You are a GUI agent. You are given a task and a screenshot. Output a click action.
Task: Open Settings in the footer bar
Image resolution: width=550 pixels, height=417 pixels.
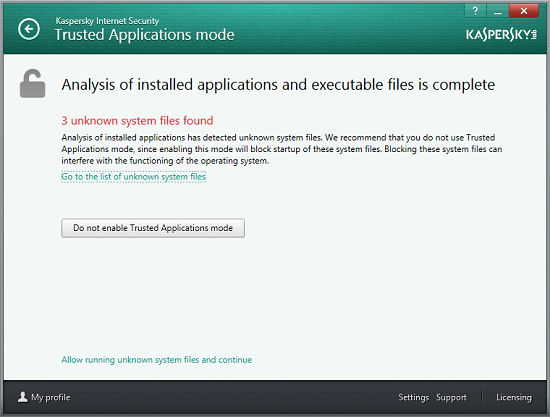(414, 397)
